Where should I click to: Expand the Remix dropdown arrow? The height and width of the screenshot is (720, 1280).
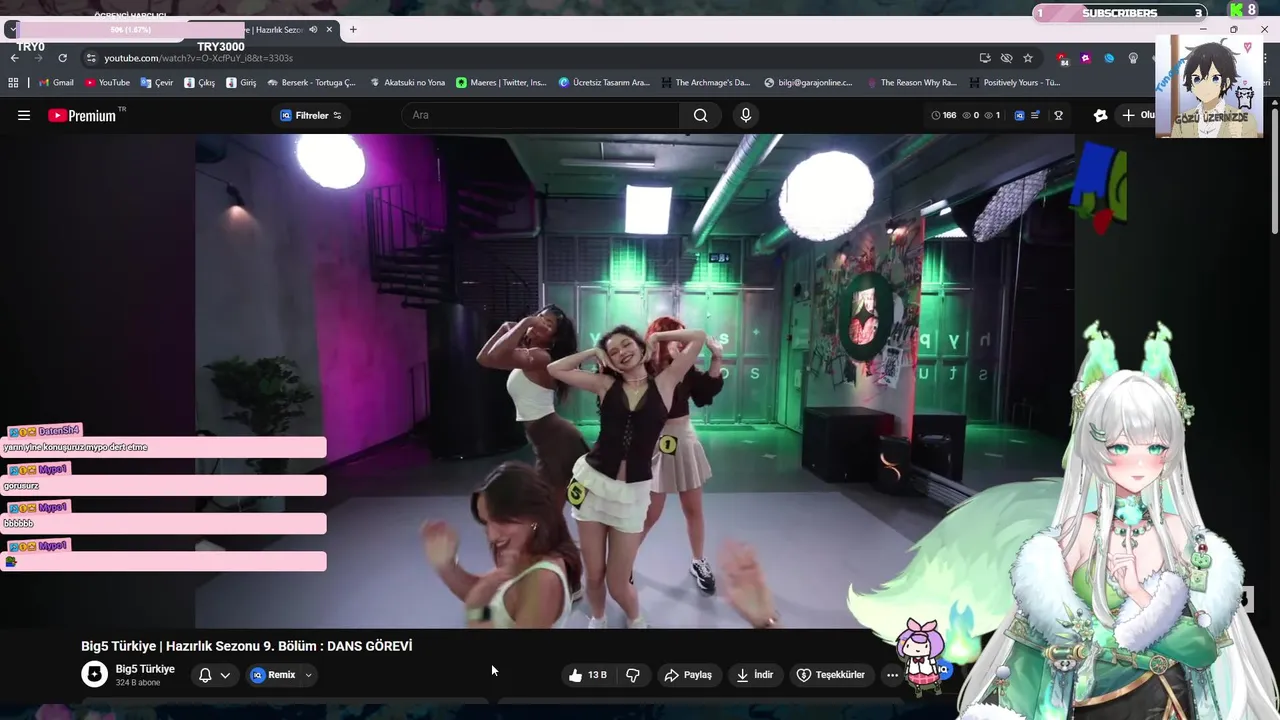point(308,675)
